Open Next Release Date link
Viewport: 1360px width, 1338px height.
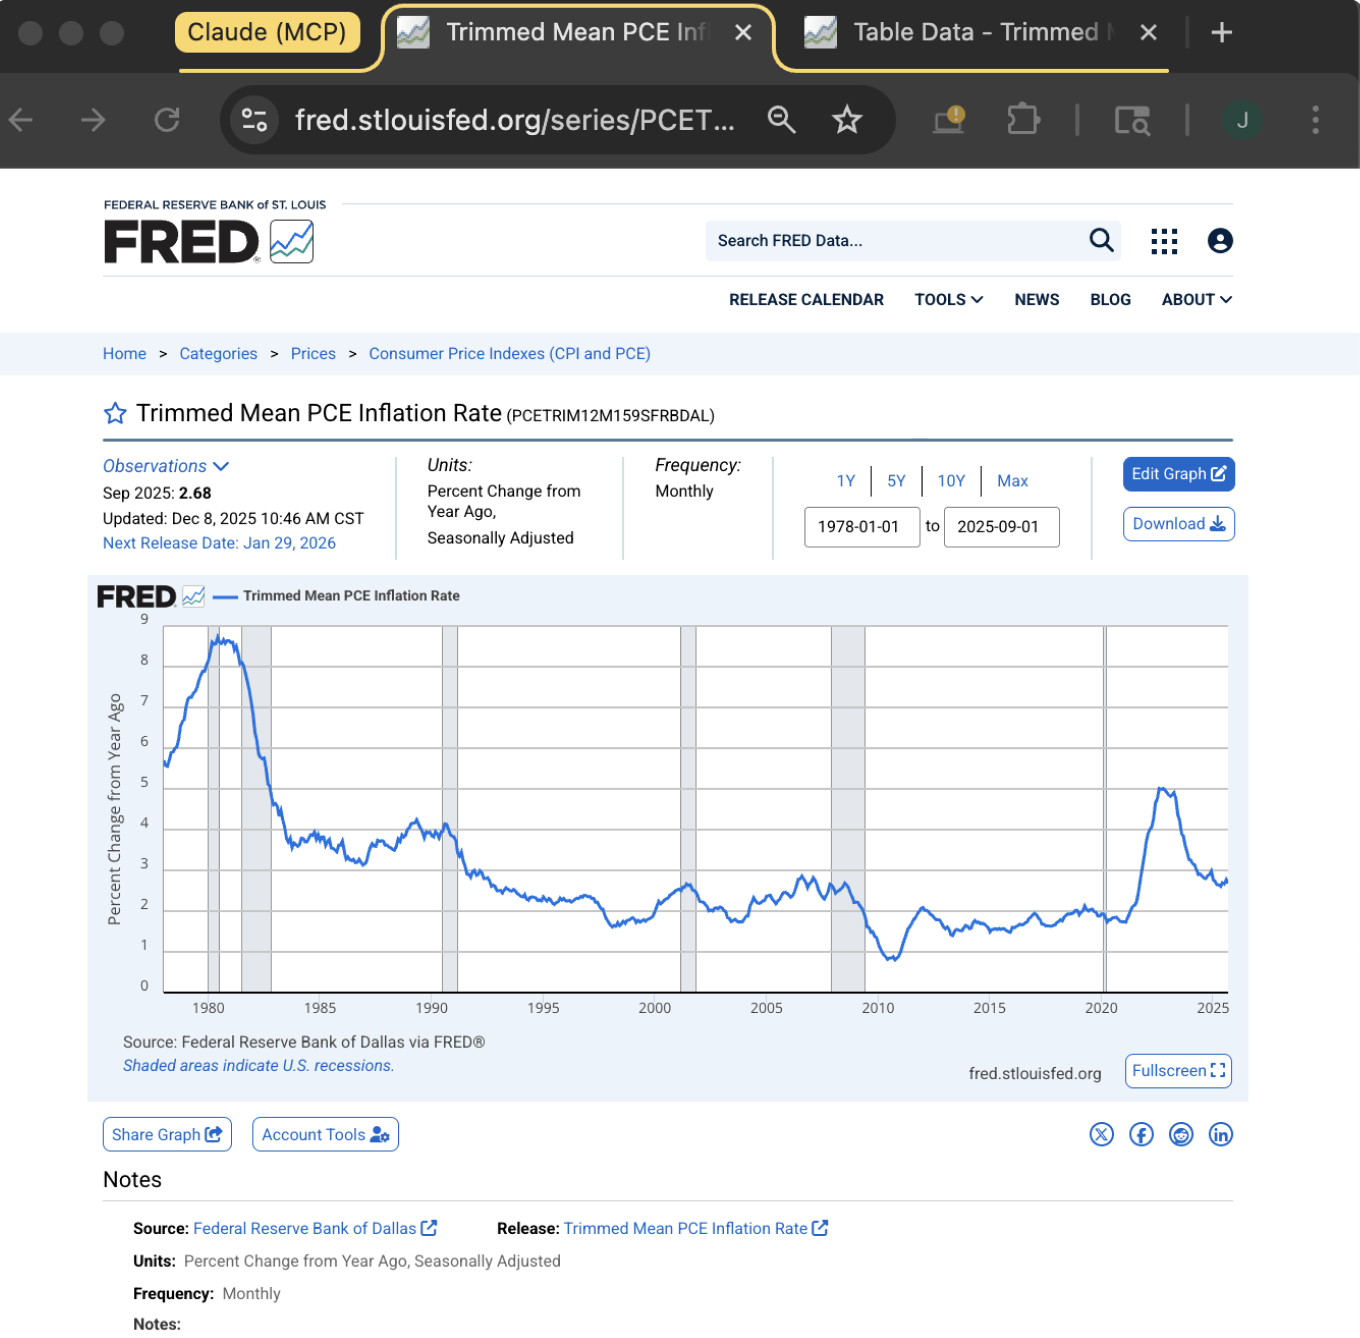coord(219,543)
